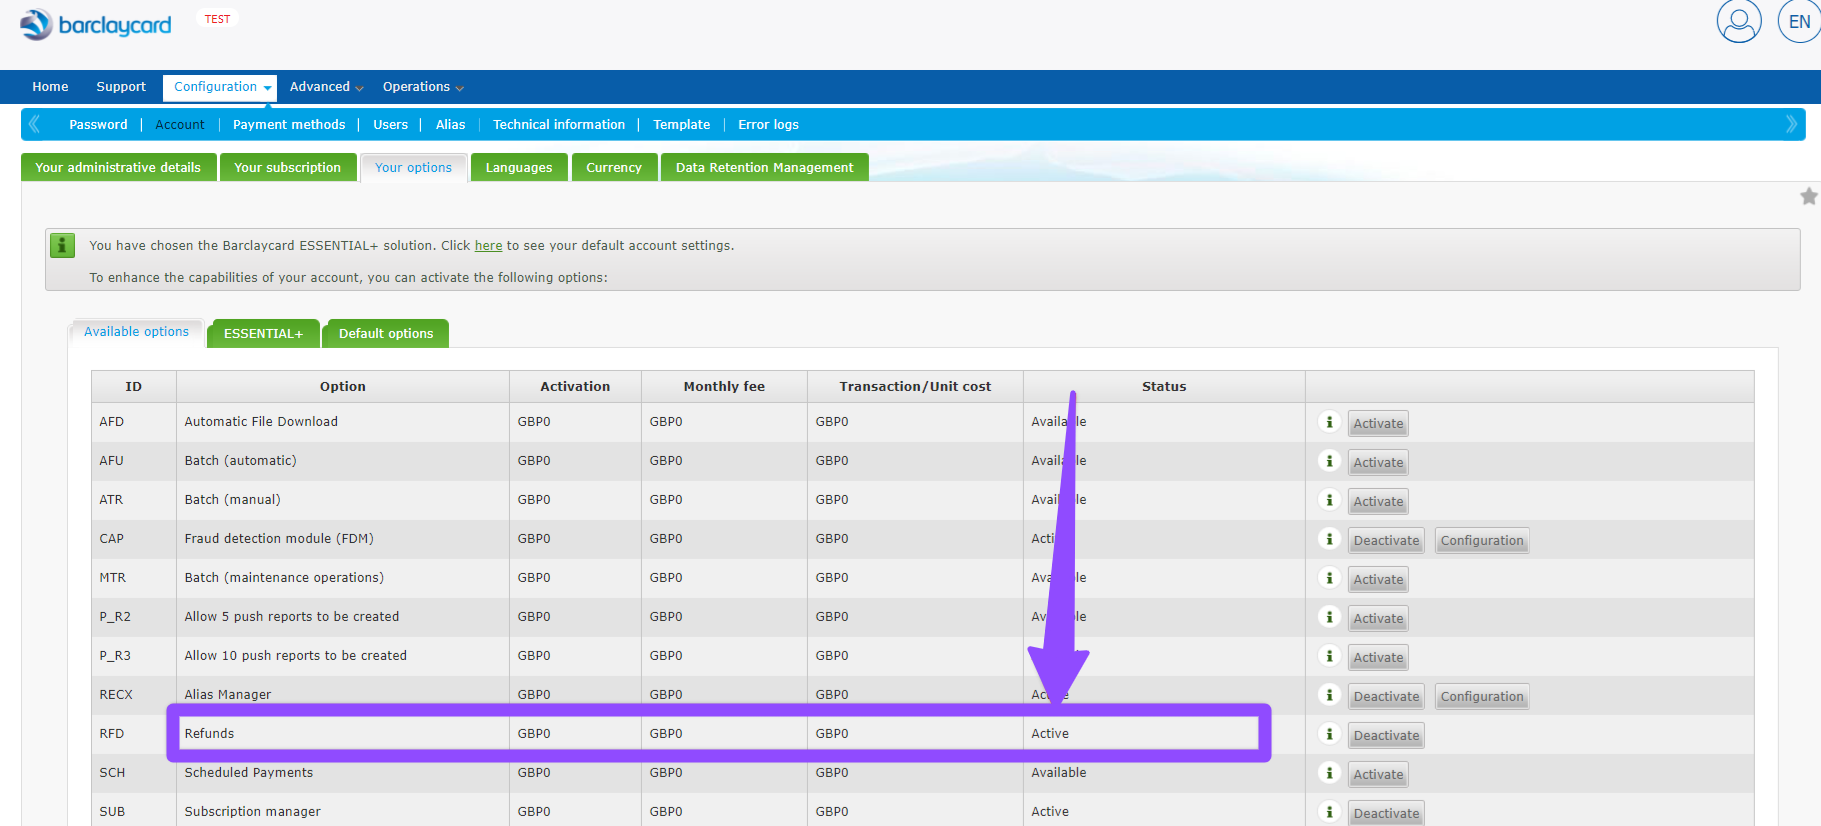
Task: Select Available options tab
Action: [x=136, y=332]
